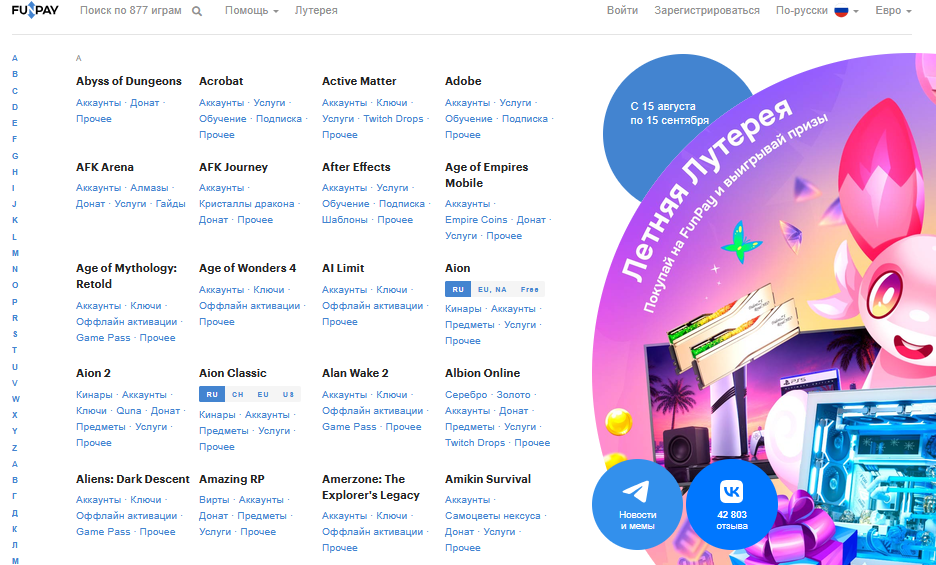Open Предметы under Aion Classic
This screenshot has height=565, width=936.
click(x=224, y=431)
